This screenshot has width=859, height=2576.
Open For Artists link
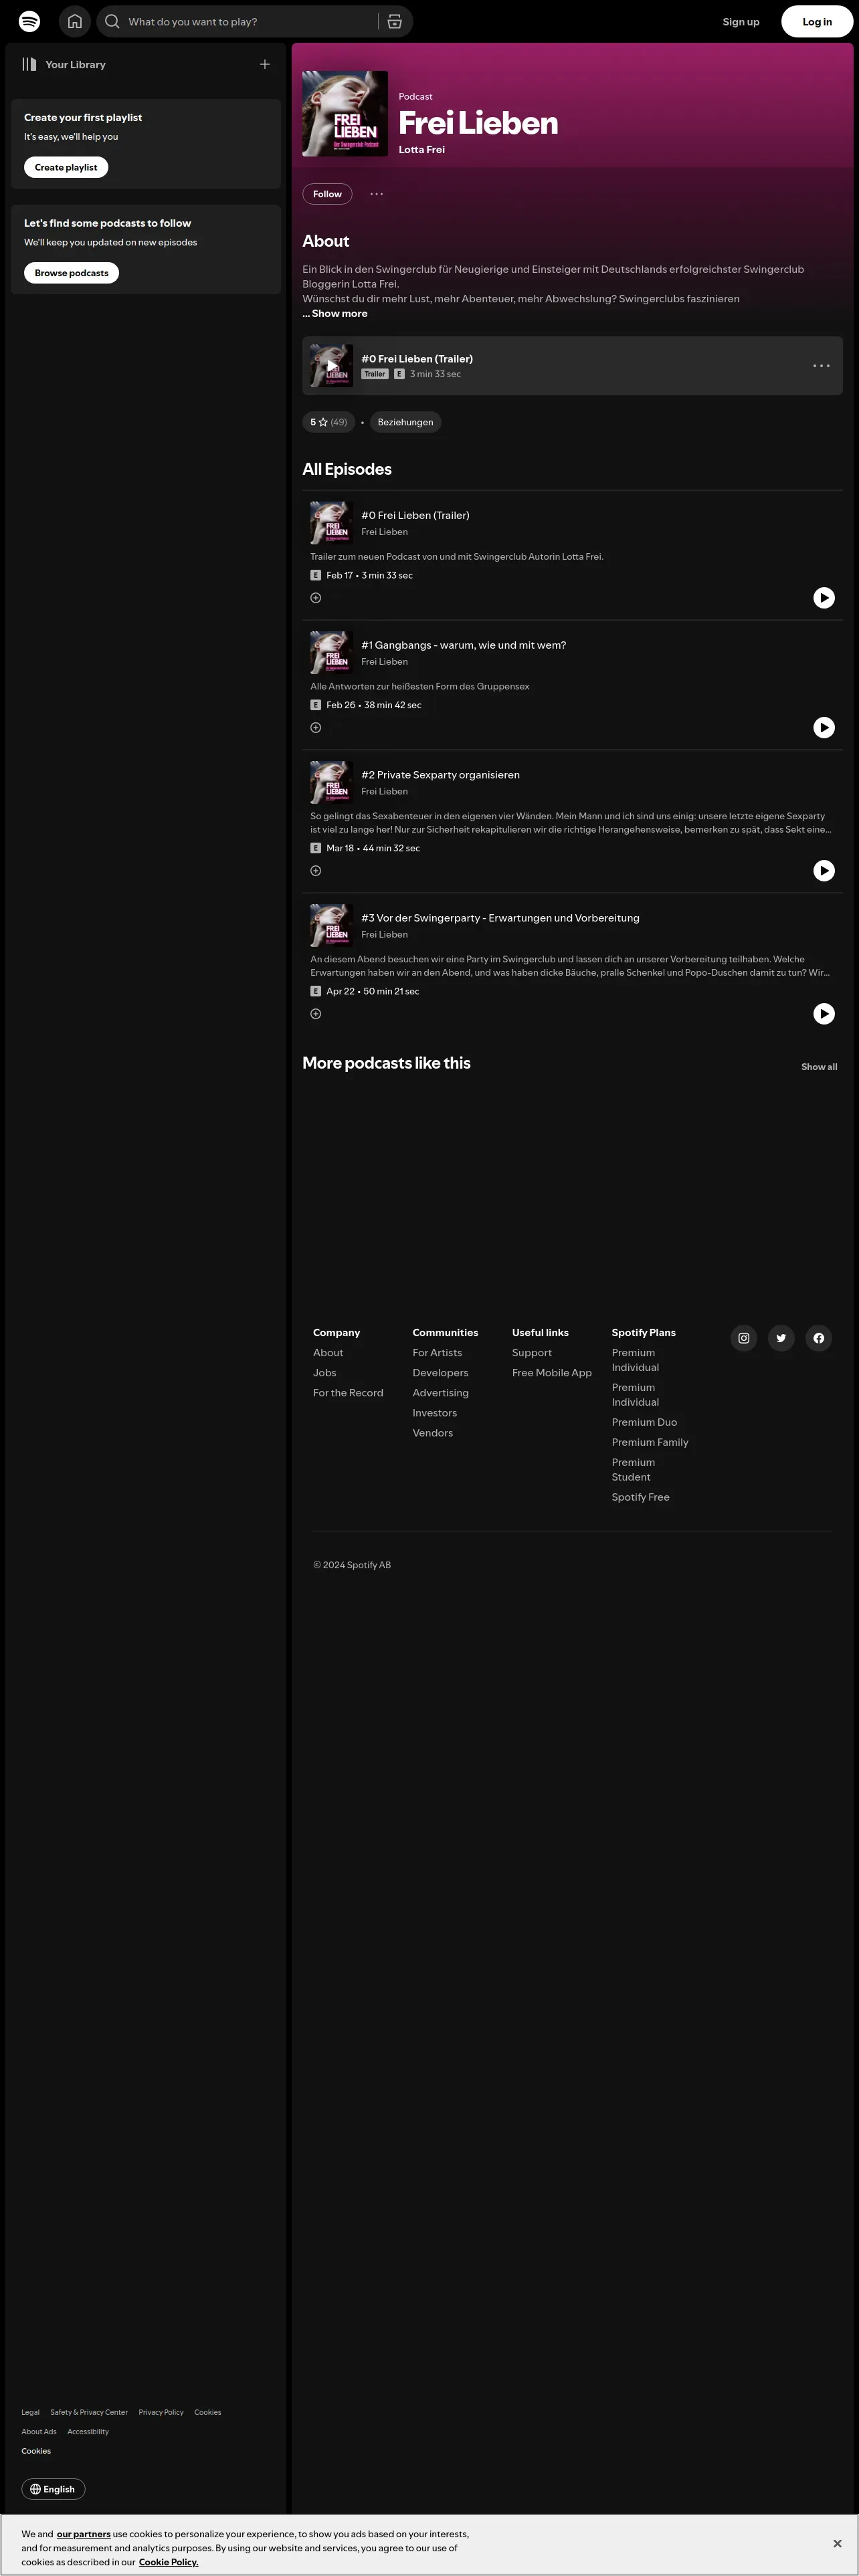click(437, 1353)
